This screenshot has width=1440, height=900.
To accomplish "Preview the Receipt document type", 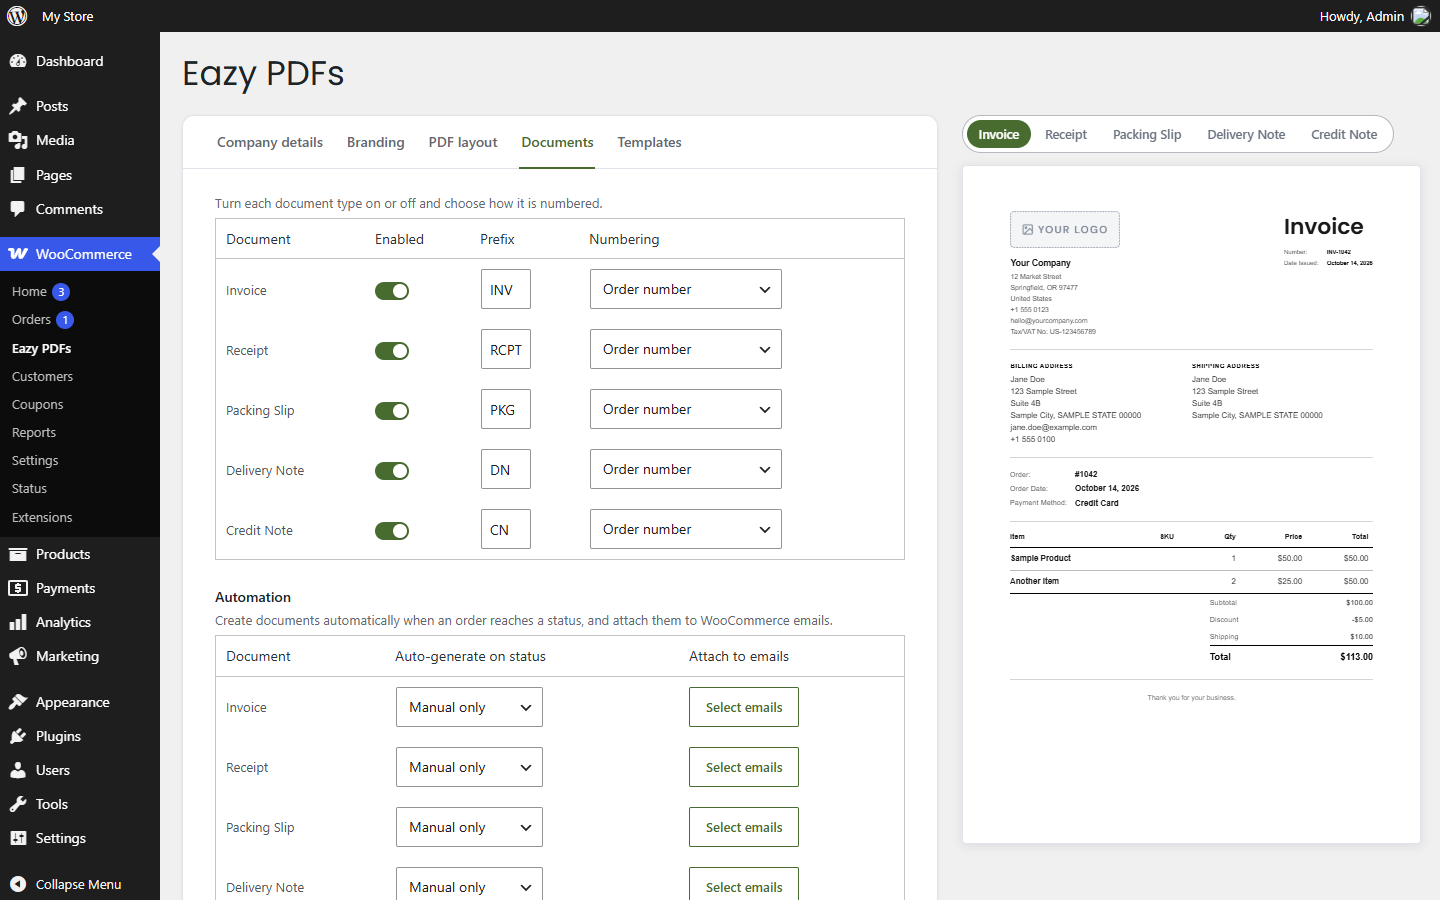I will (1066, 134).
